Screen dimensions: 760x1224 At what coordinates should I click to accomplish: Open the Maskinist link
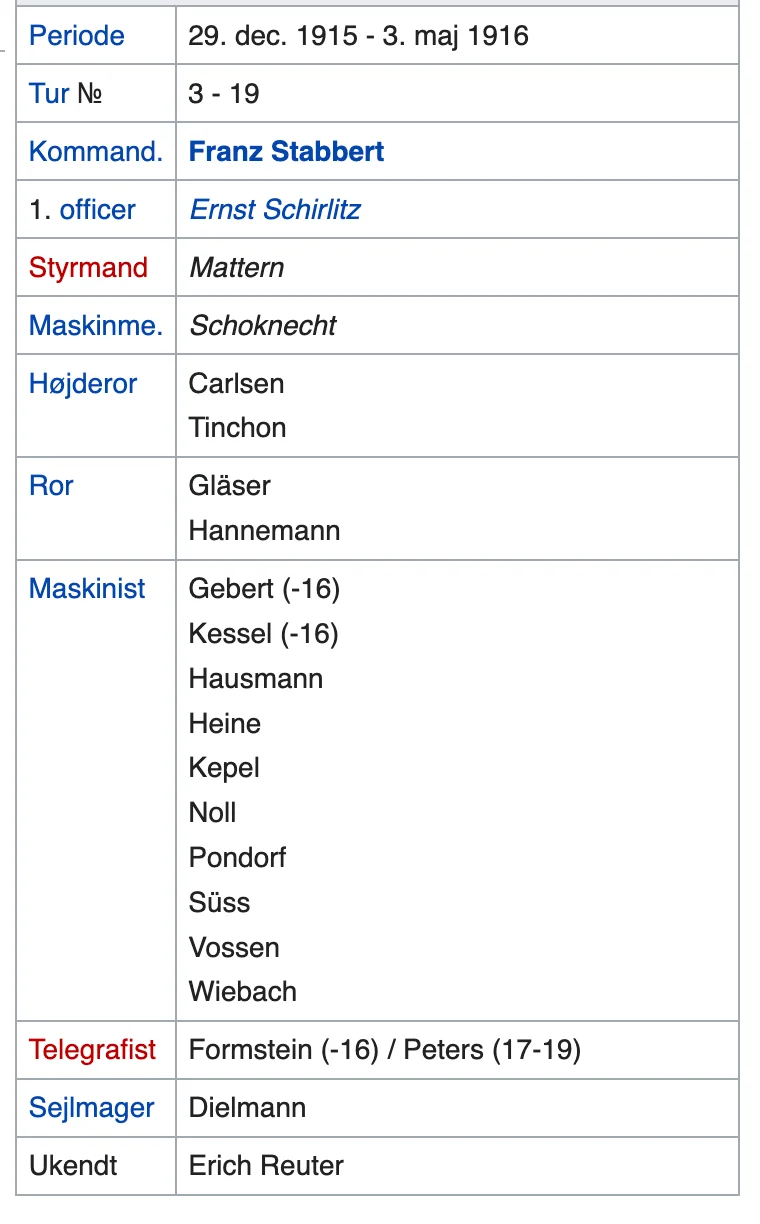(87, 589)
